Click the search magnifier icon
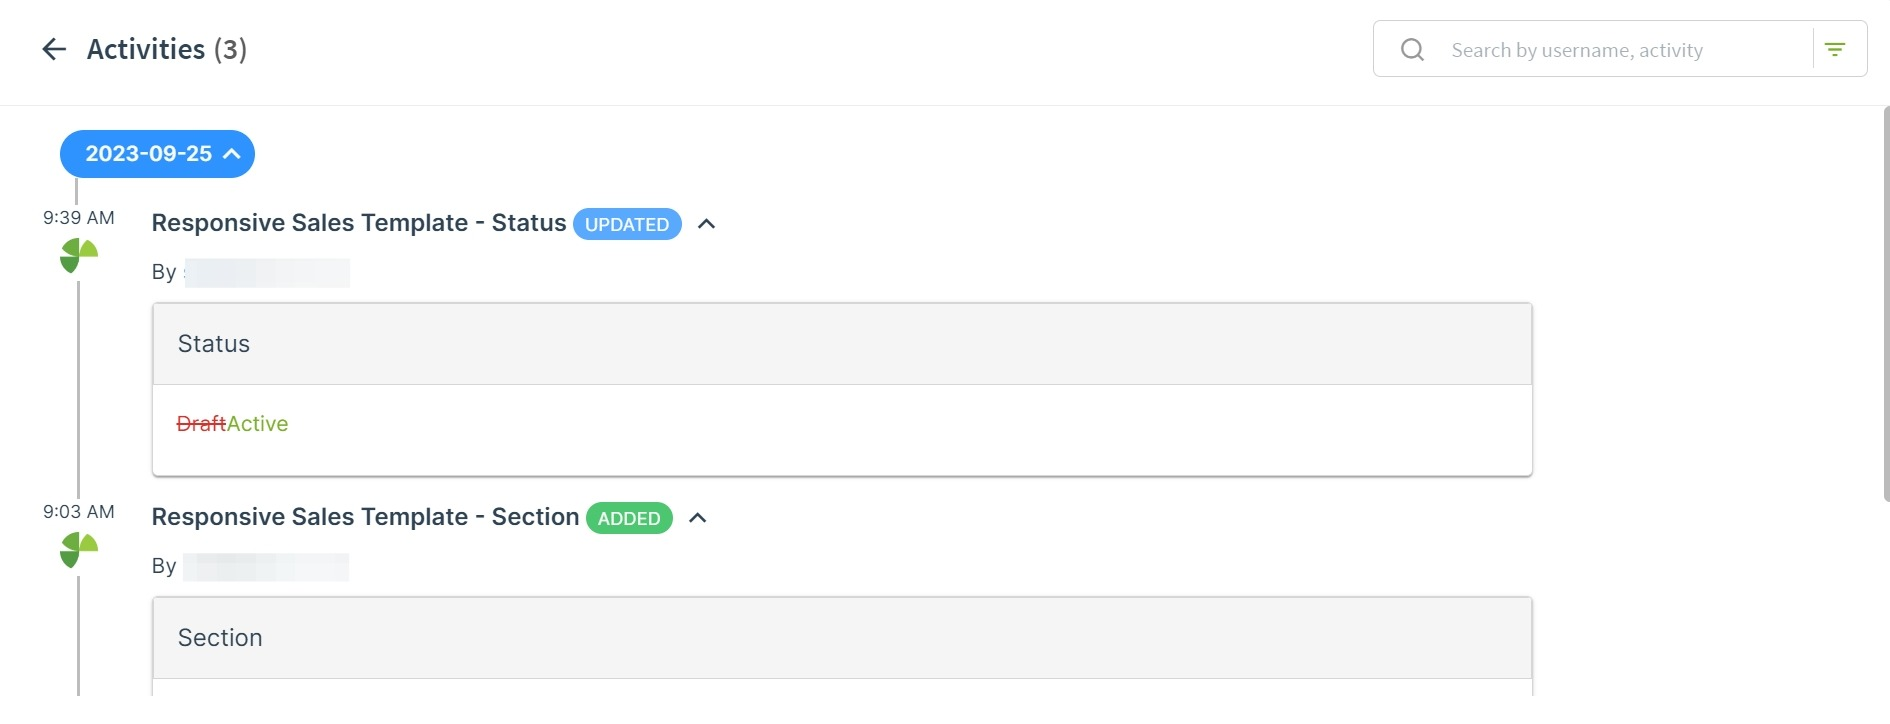Screen dimensions: 1890x724 pyautogui.click(x=1412, y=49)
